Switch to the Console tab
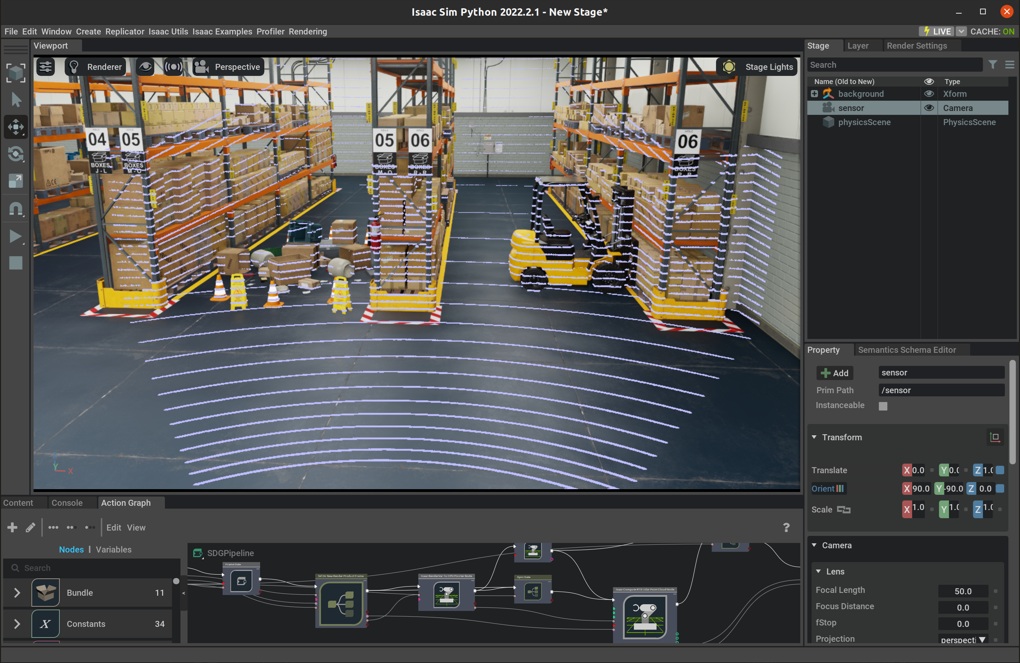 (67, 503)
